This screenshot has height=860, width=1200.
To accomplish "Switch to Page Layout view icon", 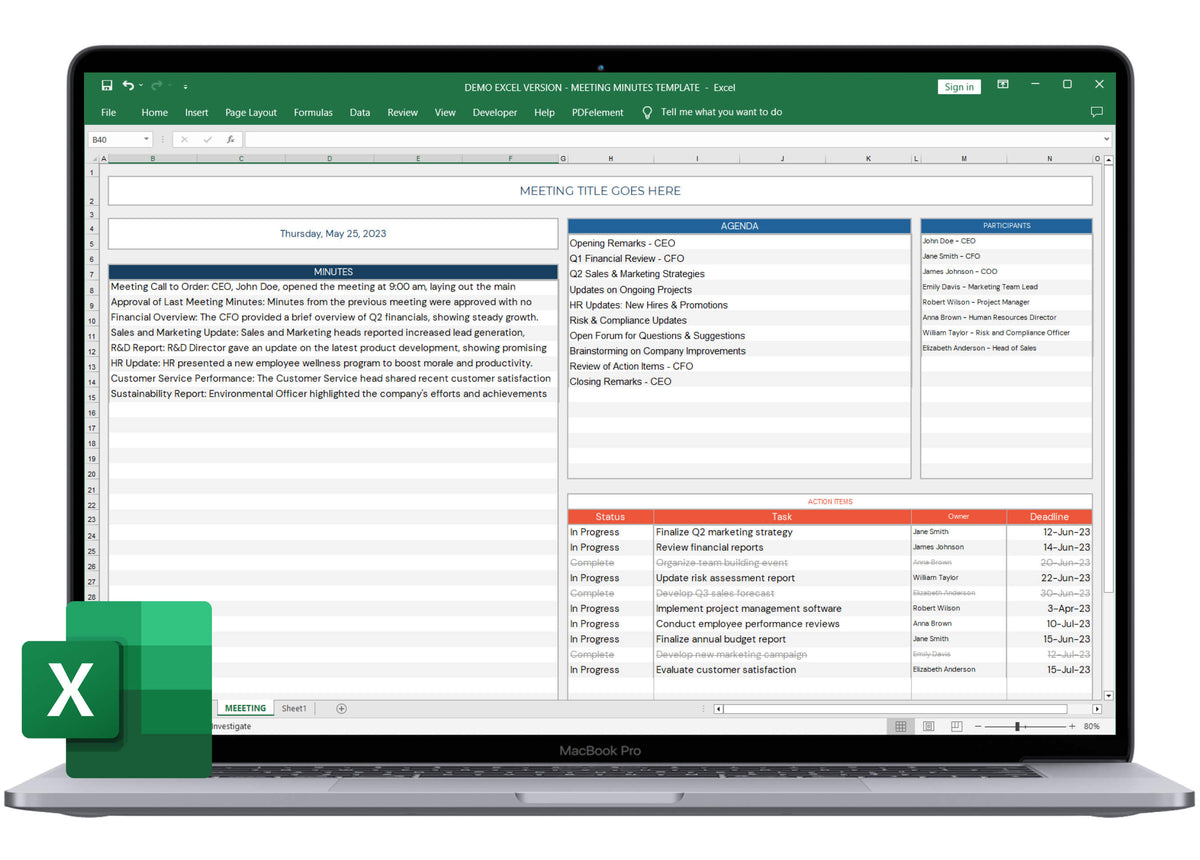I will point(928,726).
